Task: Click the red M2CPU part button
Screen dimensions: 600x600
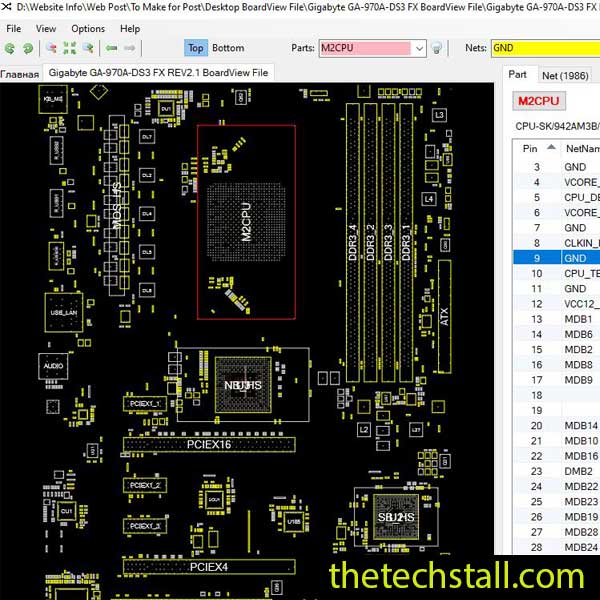Action: pos(539,101)
